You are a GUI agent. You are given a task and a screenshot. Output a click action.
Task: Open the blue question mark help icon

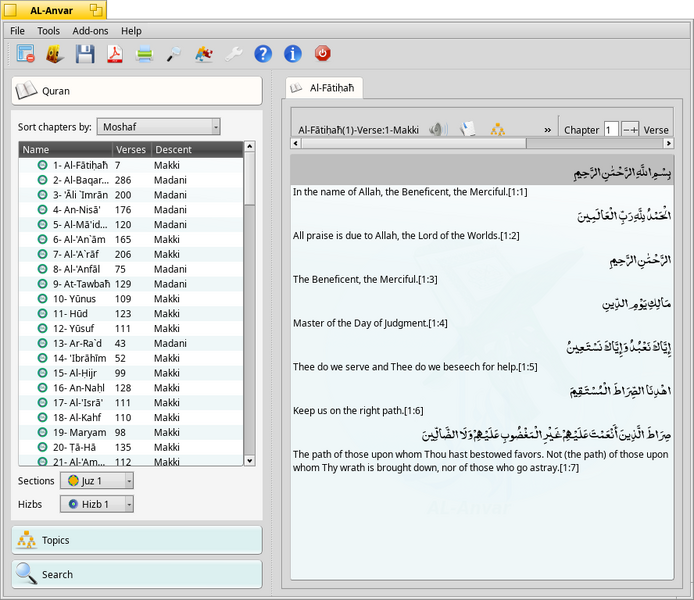point(263,54)
